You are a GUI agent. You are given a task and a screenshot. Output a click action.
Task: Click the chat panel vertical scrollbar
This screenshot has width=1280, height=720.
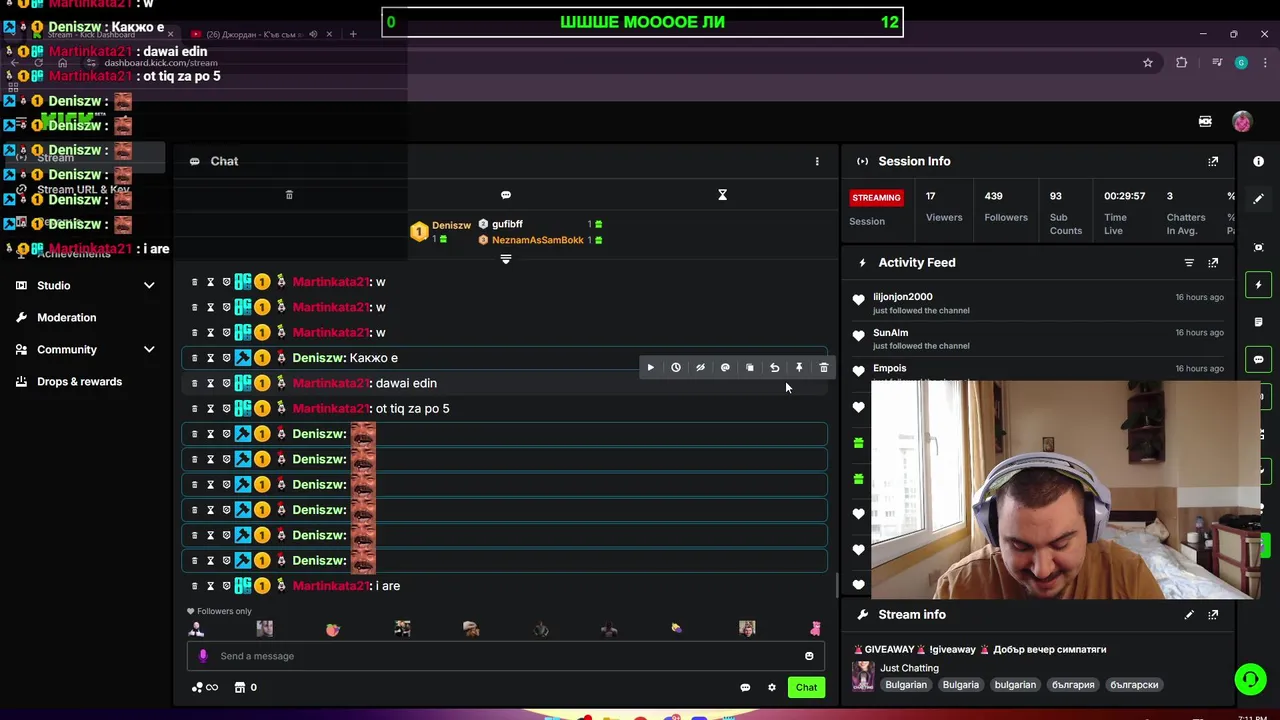point(836,585)
